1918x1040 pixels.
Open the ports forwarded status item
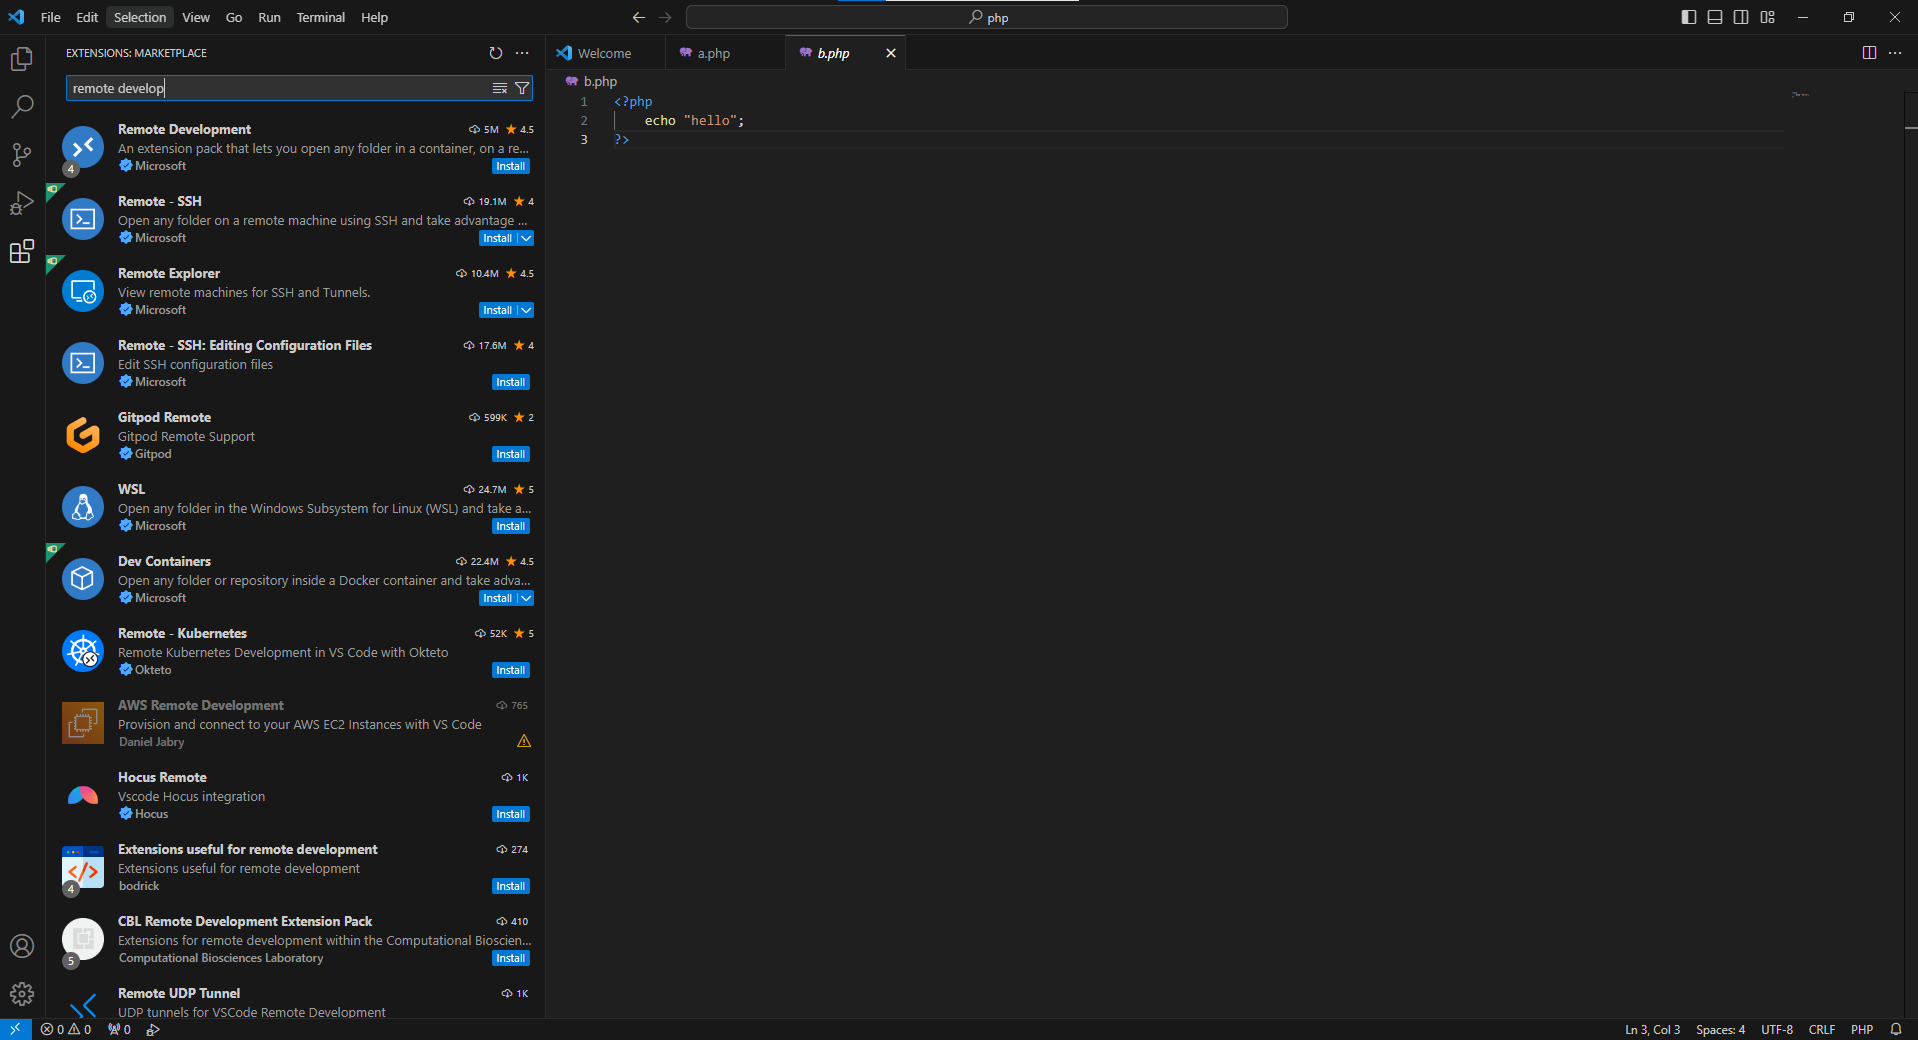point(120,1029)
